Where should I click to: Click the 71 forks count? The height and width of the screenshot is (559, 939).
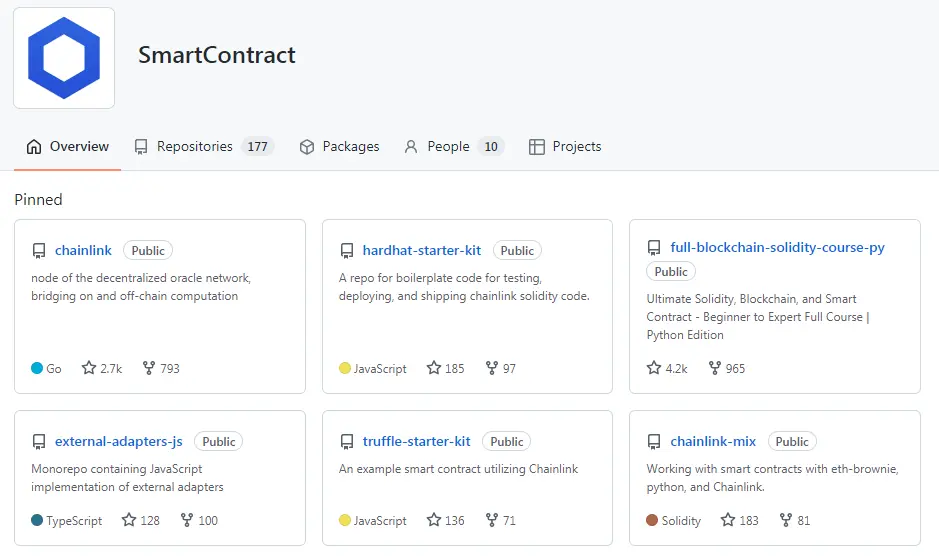point(510,521)
